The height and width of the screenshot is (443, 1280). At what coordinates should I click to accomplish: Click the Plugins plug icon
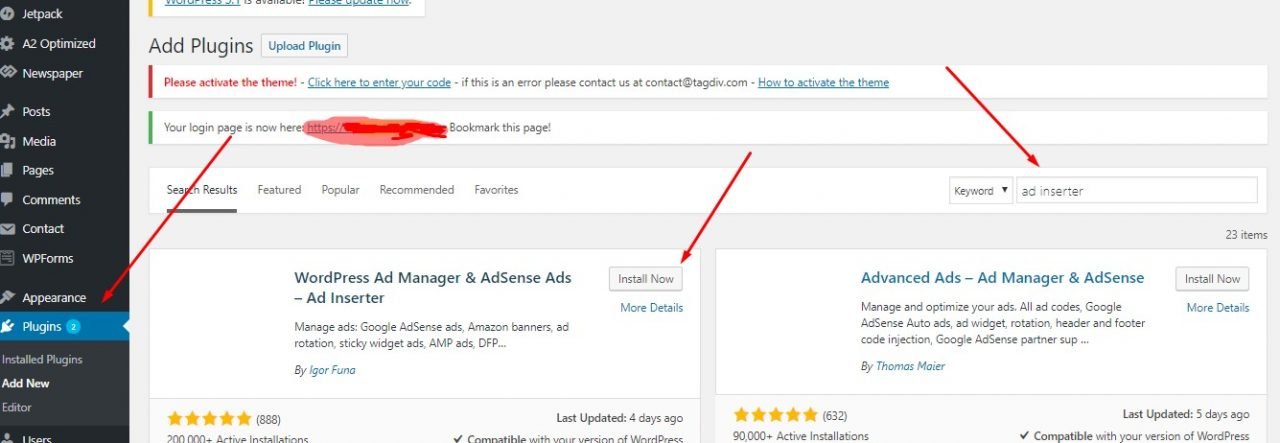(x=7, y=326)
